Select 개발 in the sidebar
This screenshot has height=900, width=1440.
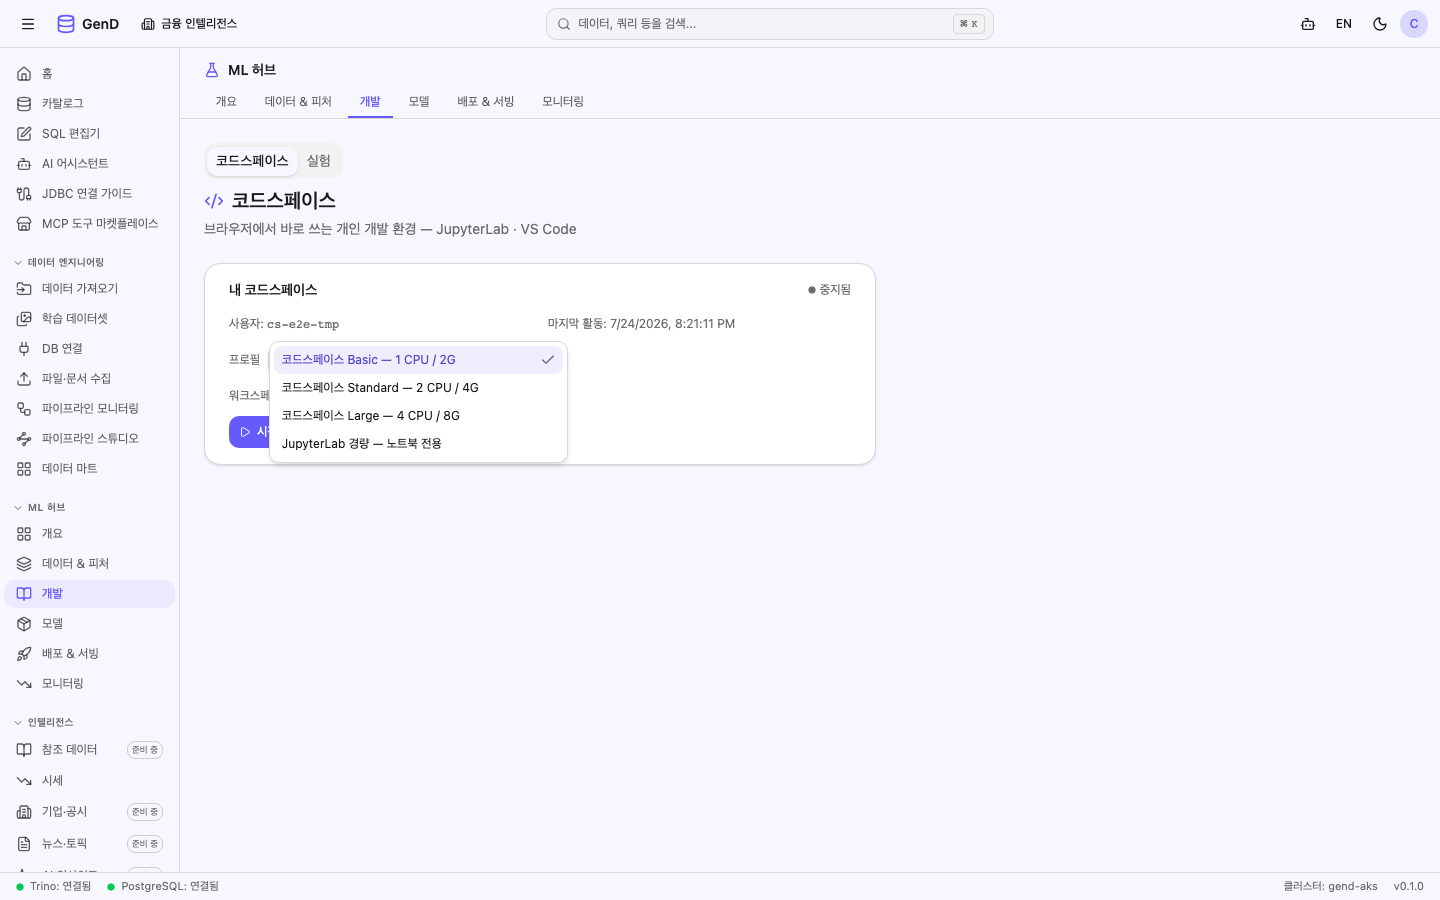[x=90, y=594]
